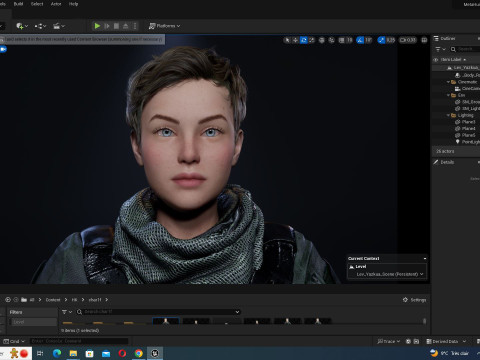
Task: Open the Platforms dropdown
Action: coord(164,26)
